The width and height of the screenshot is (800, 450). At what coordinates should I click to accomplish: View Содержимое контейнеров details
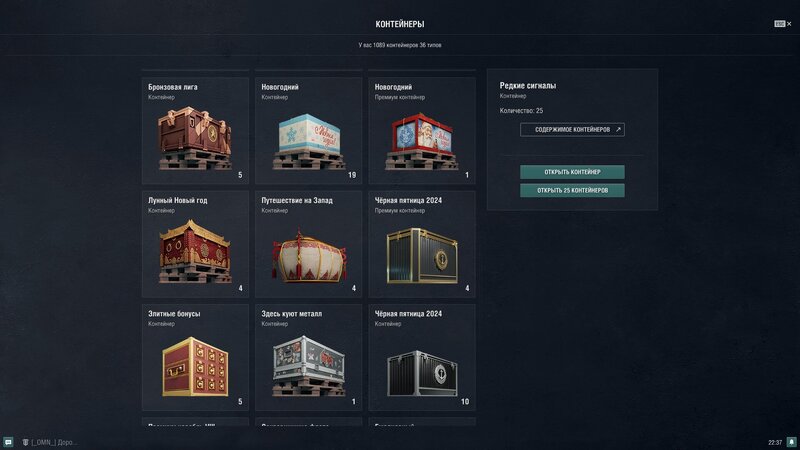tap(572, 130)
